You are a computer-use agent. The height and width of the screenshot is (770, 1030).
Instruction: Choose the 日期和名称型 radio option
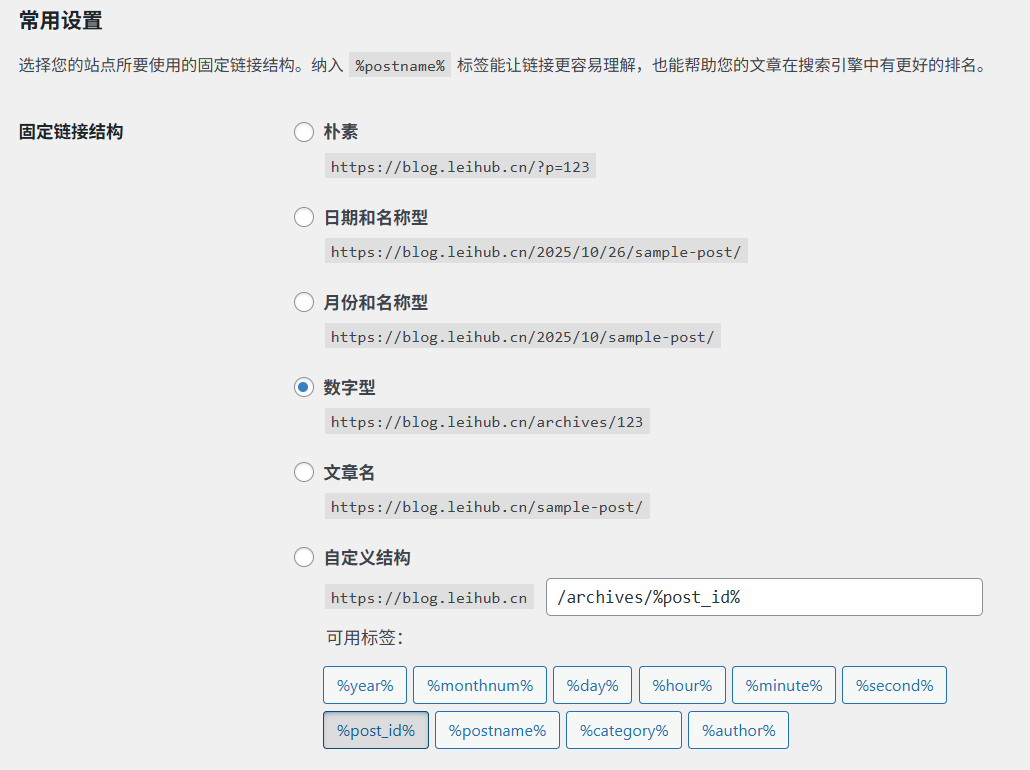point(304,217)
